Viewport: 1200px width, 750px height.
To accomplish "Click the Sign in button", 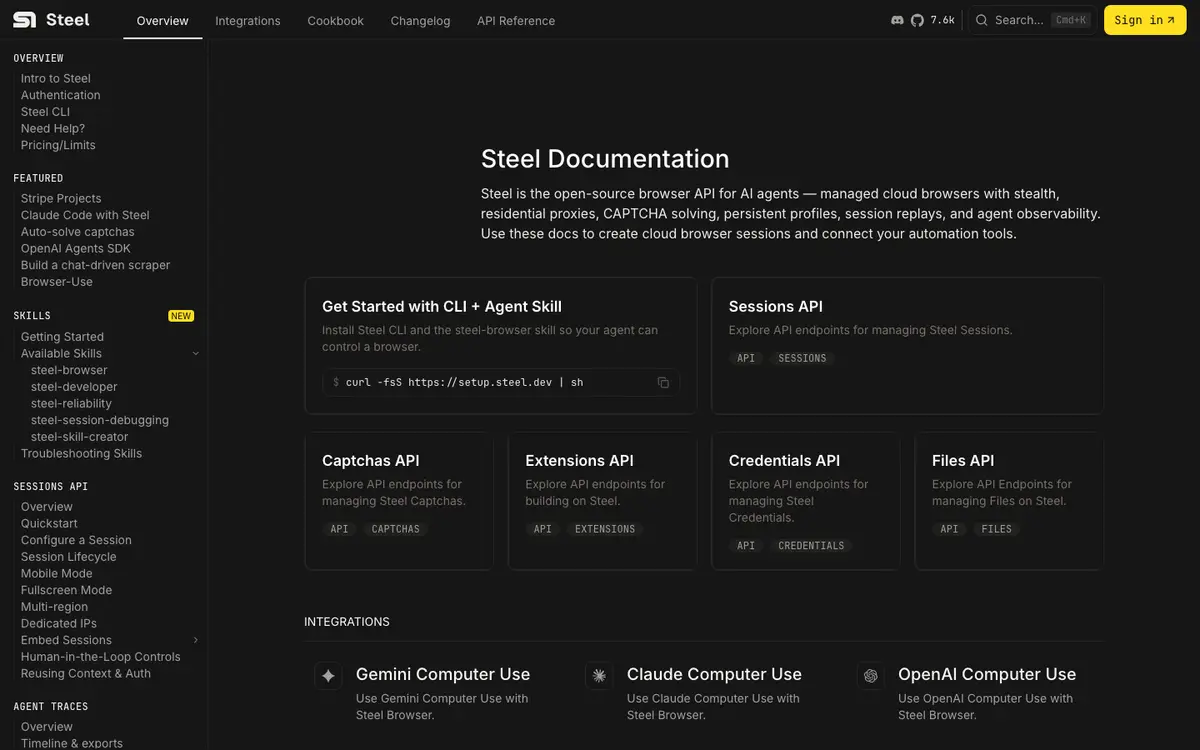I will (x=1145, y=20).
